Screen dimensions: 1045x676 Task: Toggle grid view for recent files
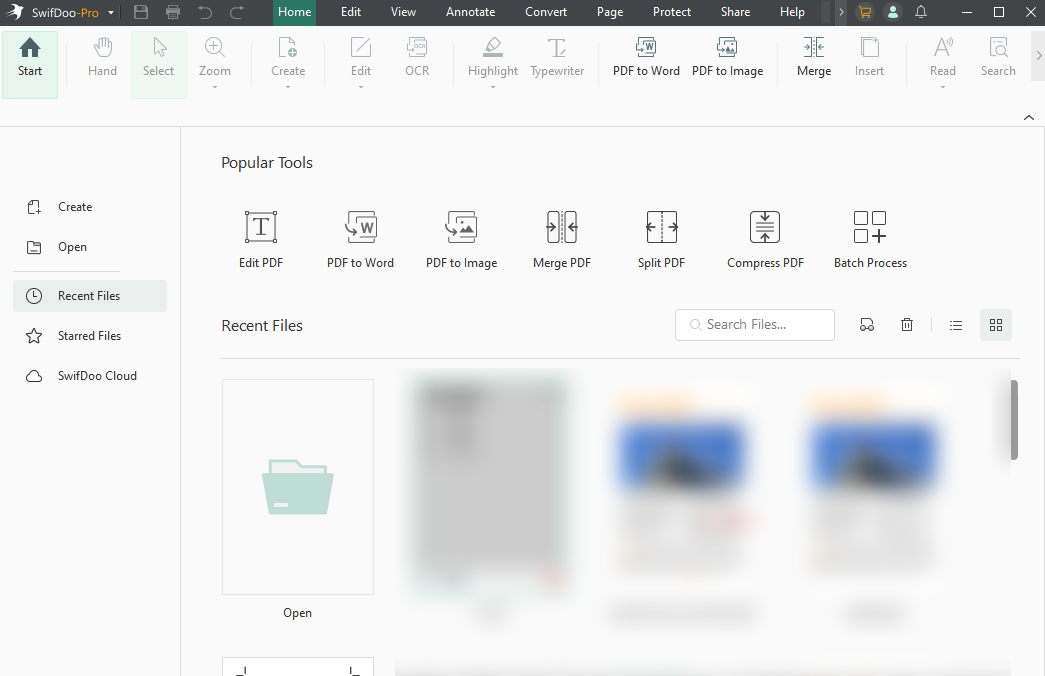click(x=995, y=324)
